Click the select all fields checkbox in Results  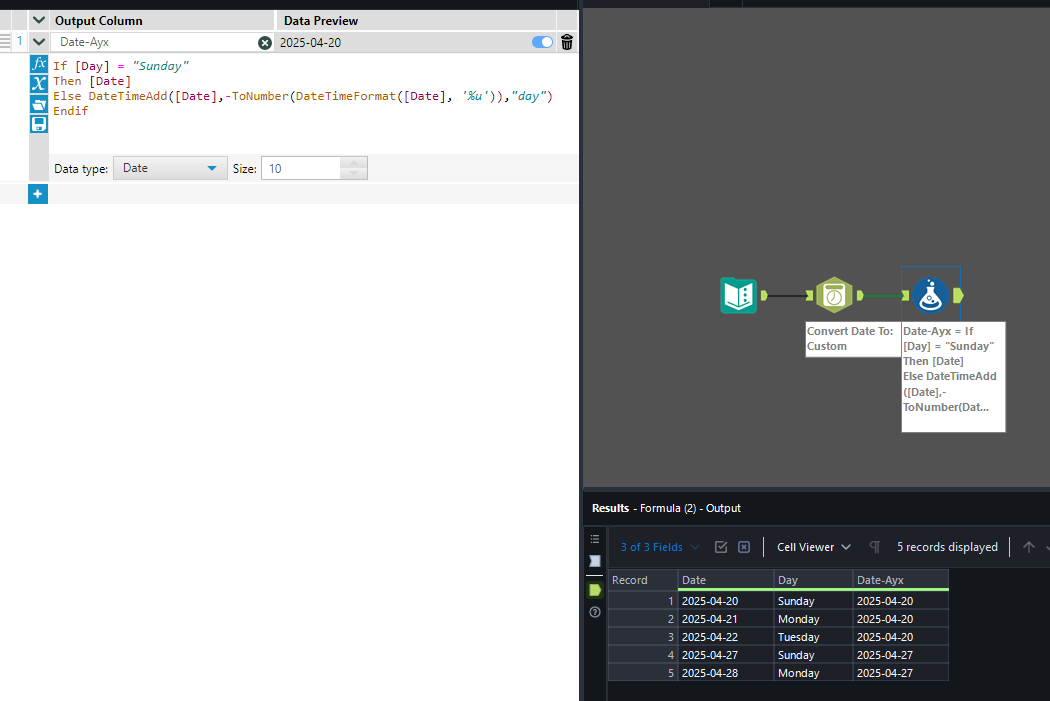tap(721, 547)
